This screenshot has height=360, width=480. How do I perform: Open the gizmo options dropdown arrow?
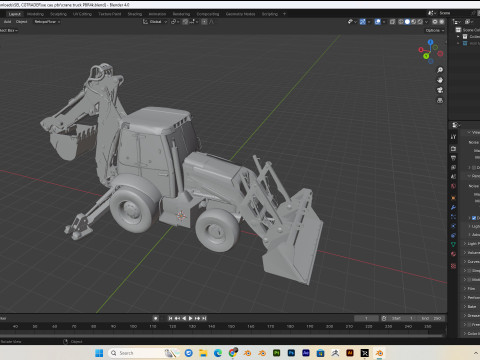pyautogui.click(x=369, y=22)
